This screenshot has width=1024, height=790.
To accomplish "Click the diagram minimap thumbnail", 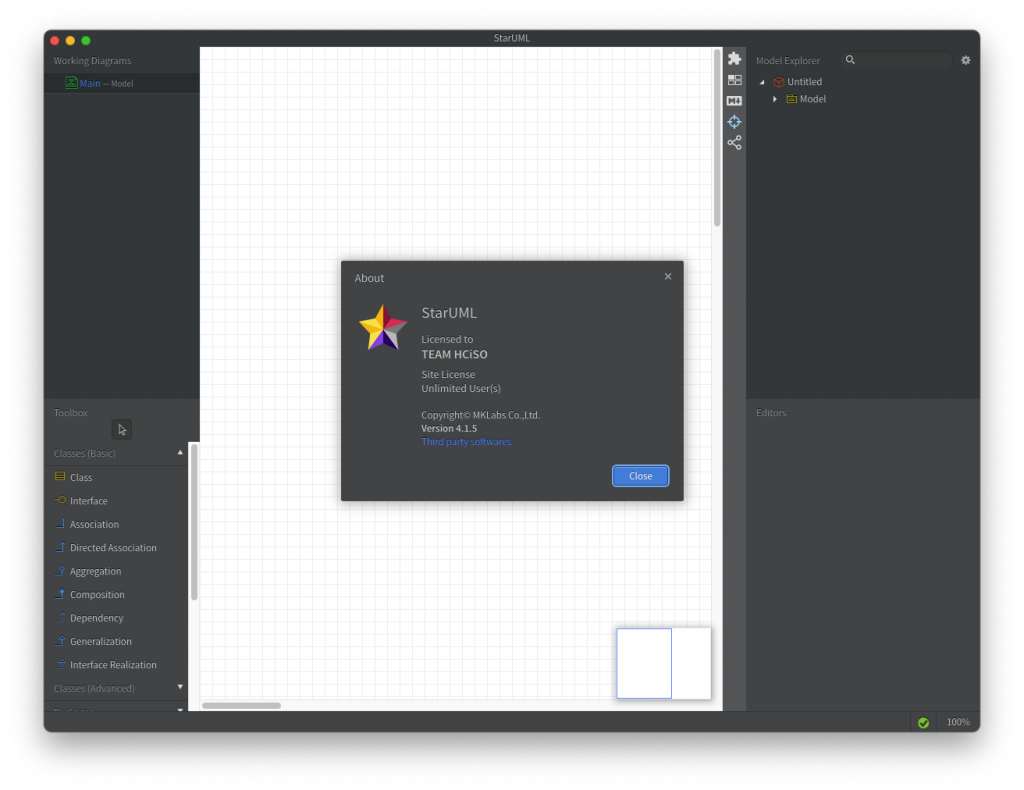I will (664, 663).
